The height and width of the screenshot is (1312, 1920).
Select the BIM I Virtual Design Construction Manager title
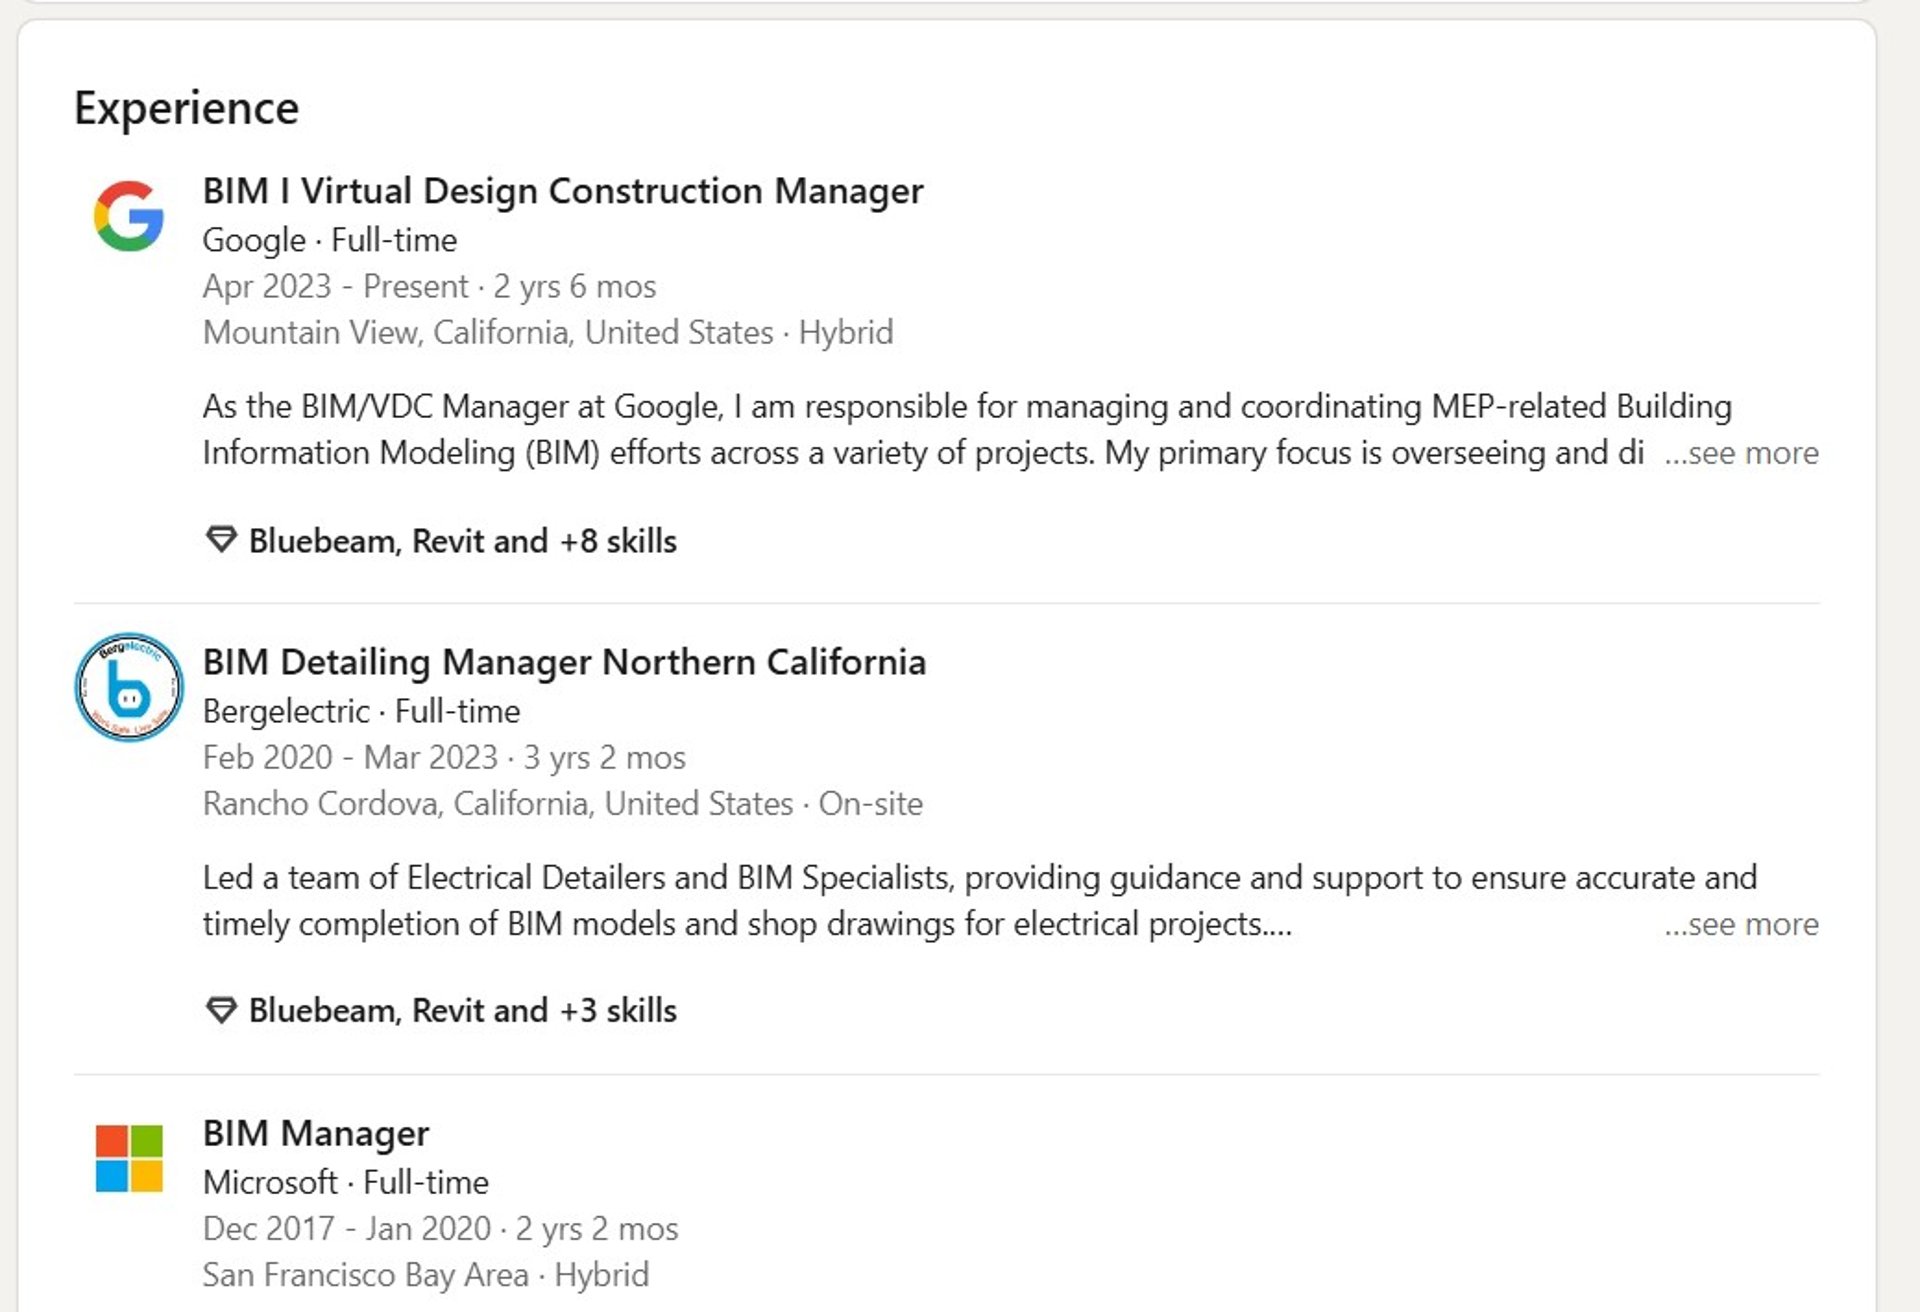(562, 191)
